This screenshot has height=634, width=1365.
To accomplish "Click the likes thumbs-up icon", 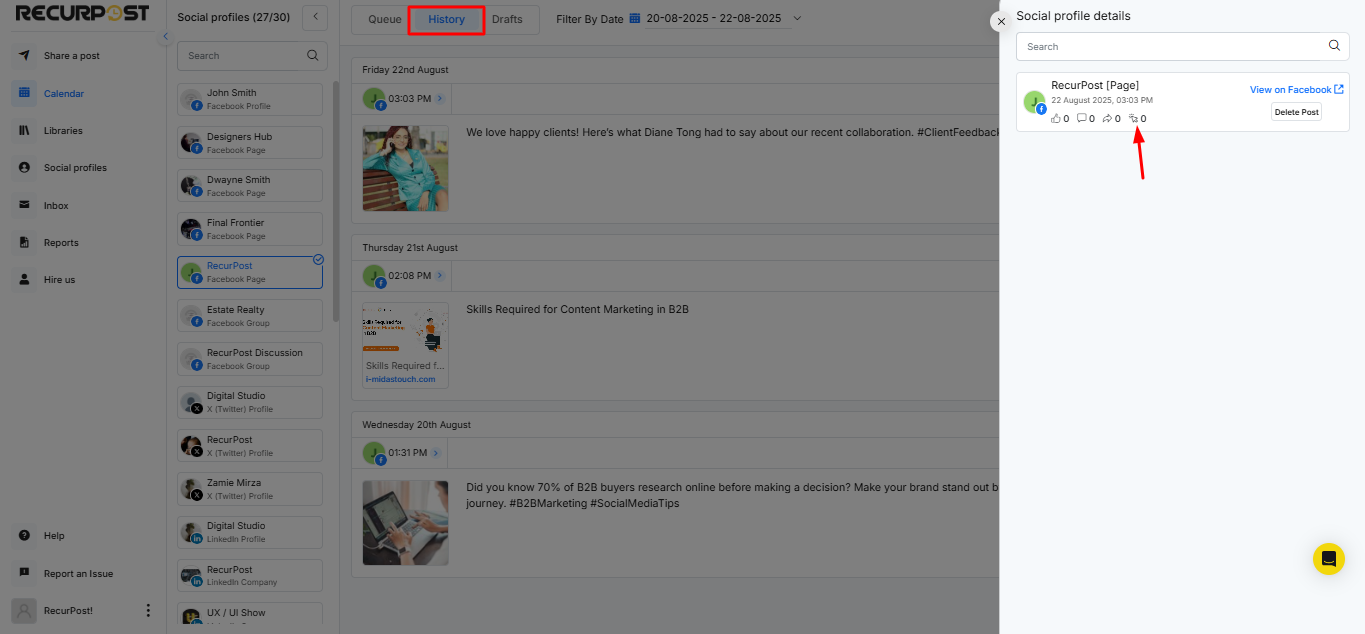I will tap(1056, 119).
